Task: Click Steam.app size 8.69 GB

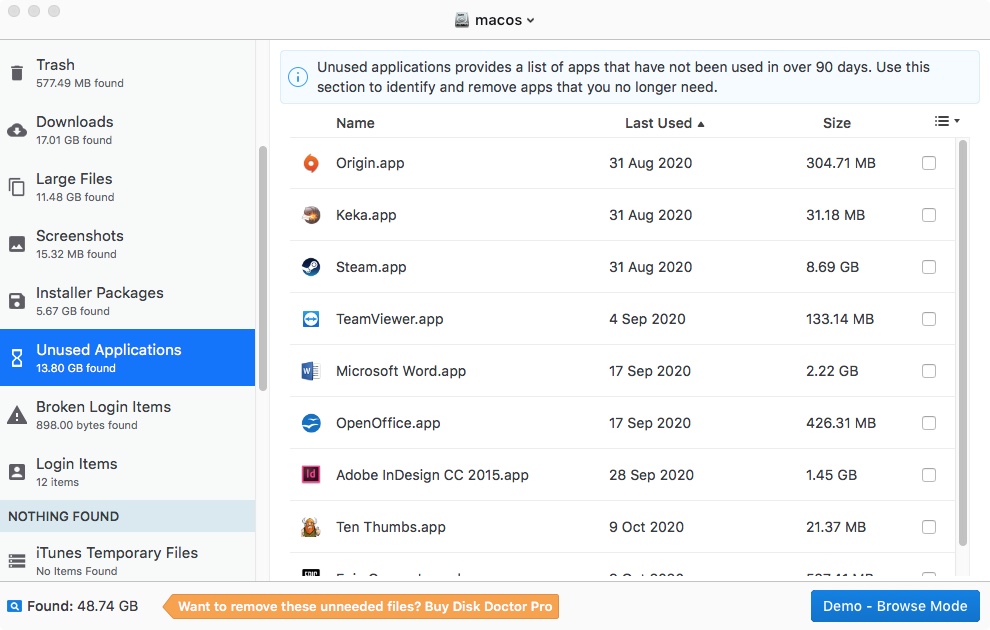Action: point(832,267)
